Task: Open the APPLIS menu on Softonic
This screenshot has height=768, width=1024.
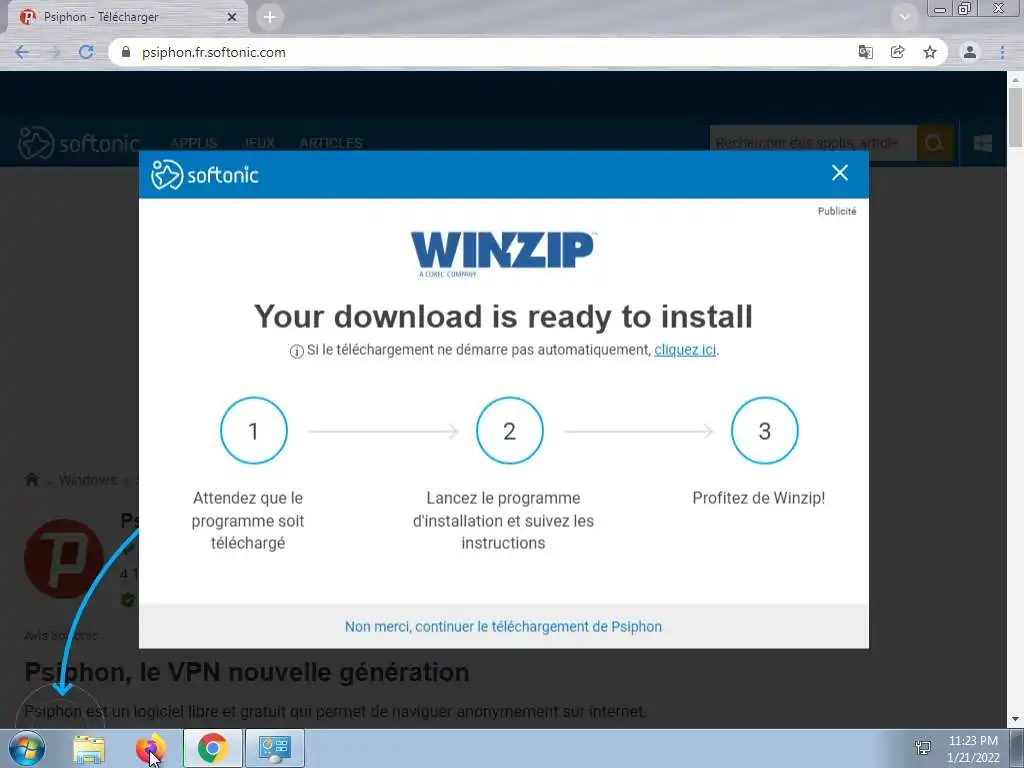Action: tap(194, 143)
